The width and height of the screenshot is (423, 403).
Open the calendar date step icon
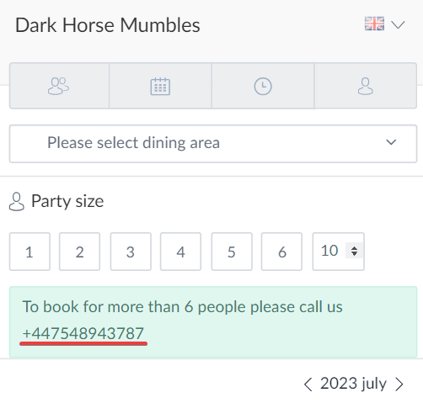point(160,86)
